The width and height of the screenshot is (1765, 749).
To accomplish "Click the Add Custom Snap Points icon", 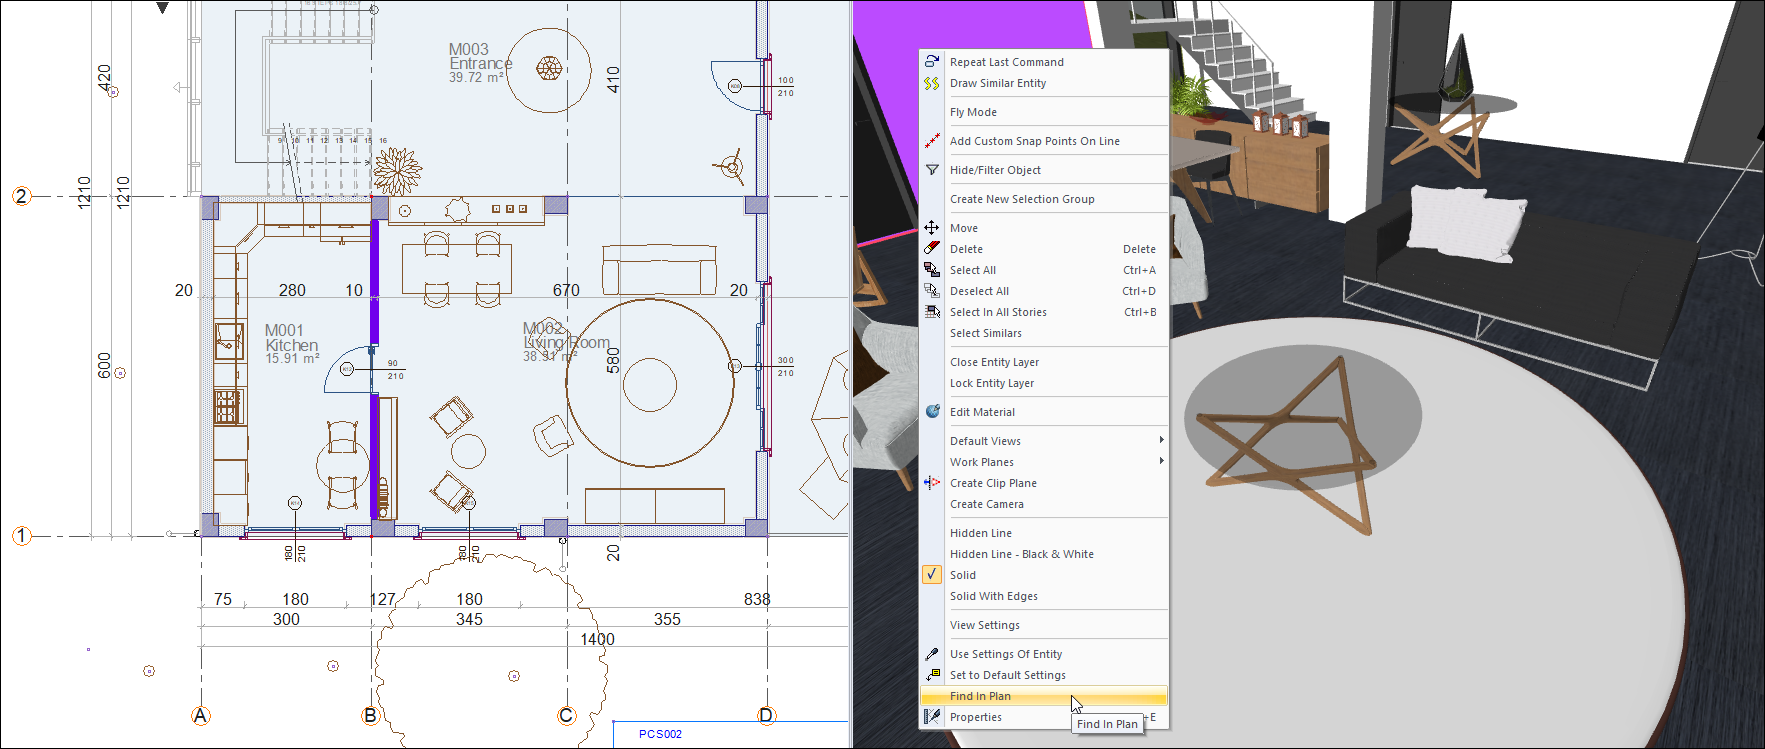I will (931, 141).
